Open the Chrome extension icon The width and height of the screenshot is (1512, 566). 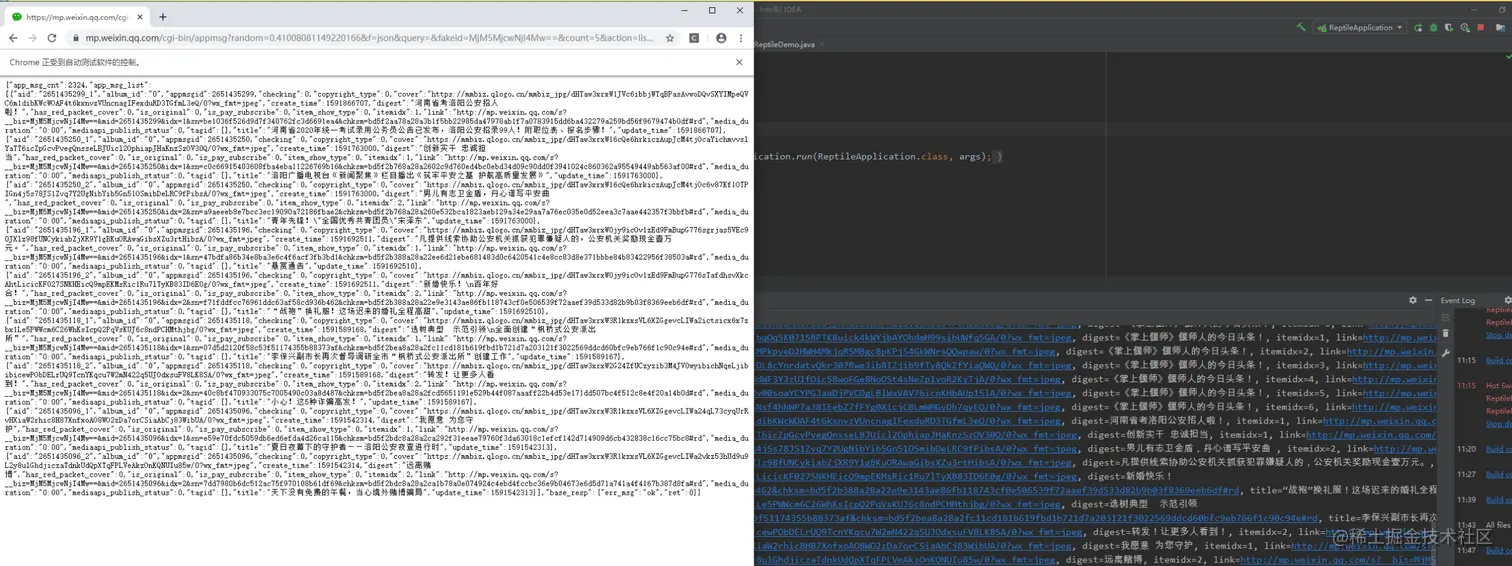[x=695, y=38]
